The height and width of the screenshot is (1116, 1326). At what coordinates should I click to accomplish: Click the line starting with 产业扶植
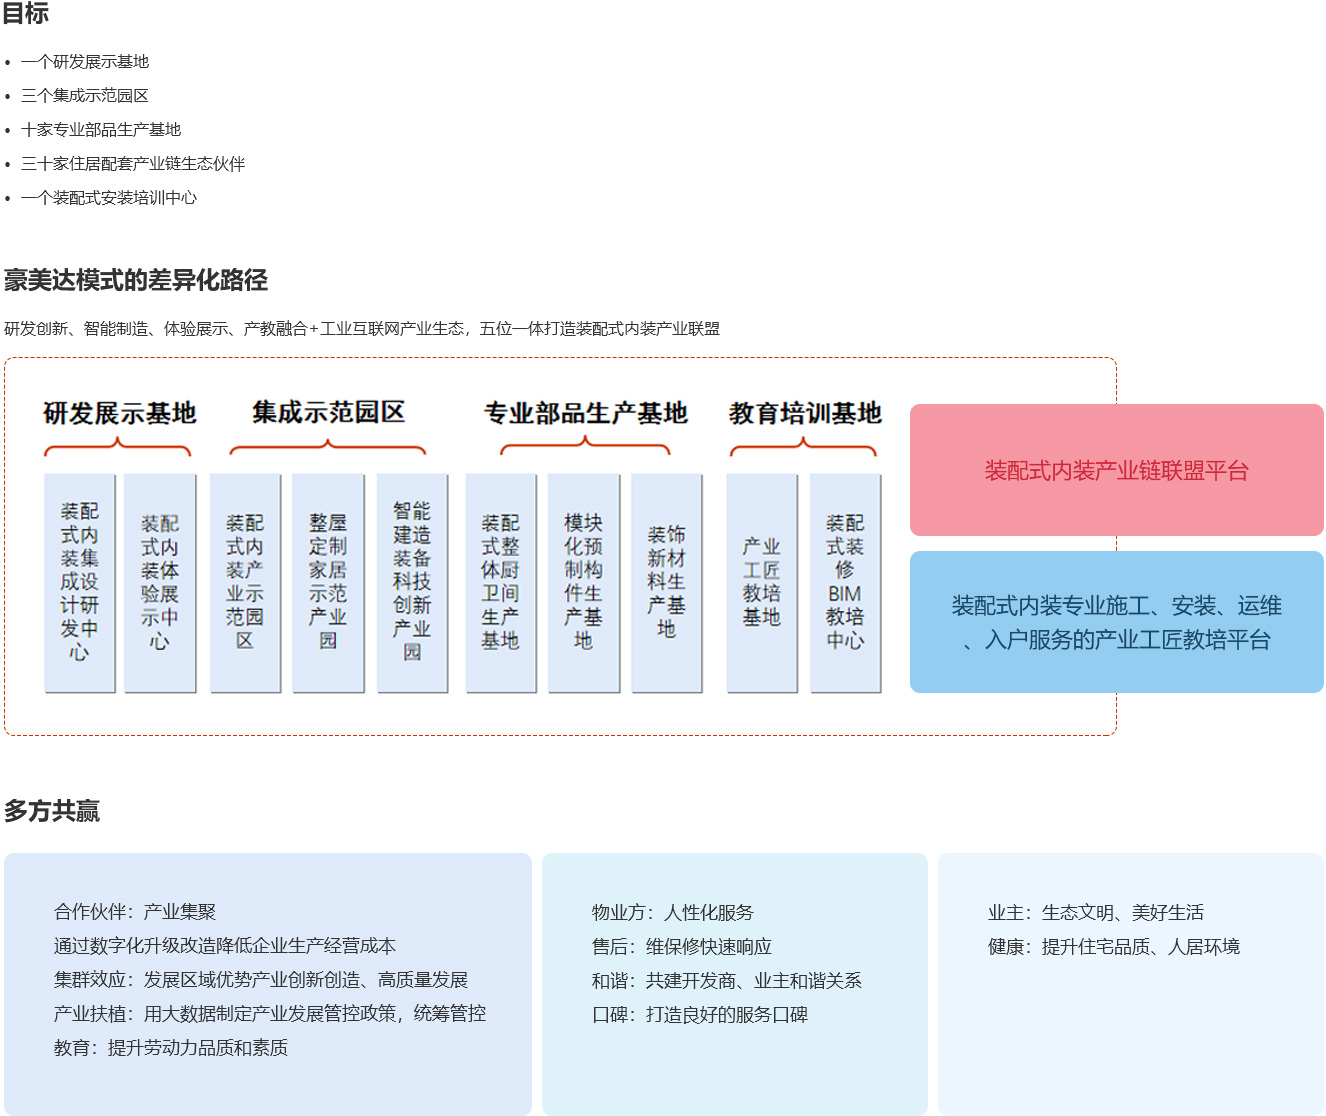pyautogui.click(x=270, y=1014)
